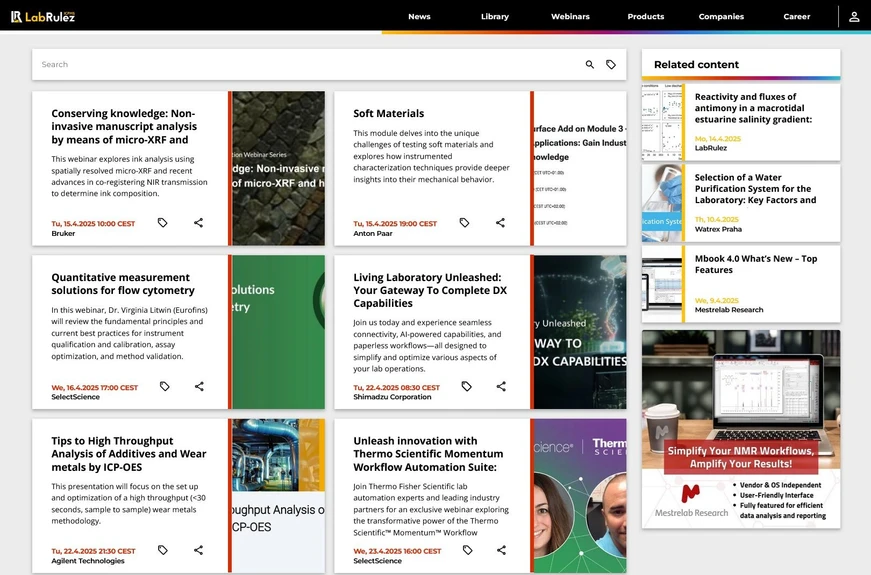The image size is (871, 575).
Task: Click the cobblestone thumbnail of Bruker webinar
Action: pyautogui.click(x=278, y=168)
